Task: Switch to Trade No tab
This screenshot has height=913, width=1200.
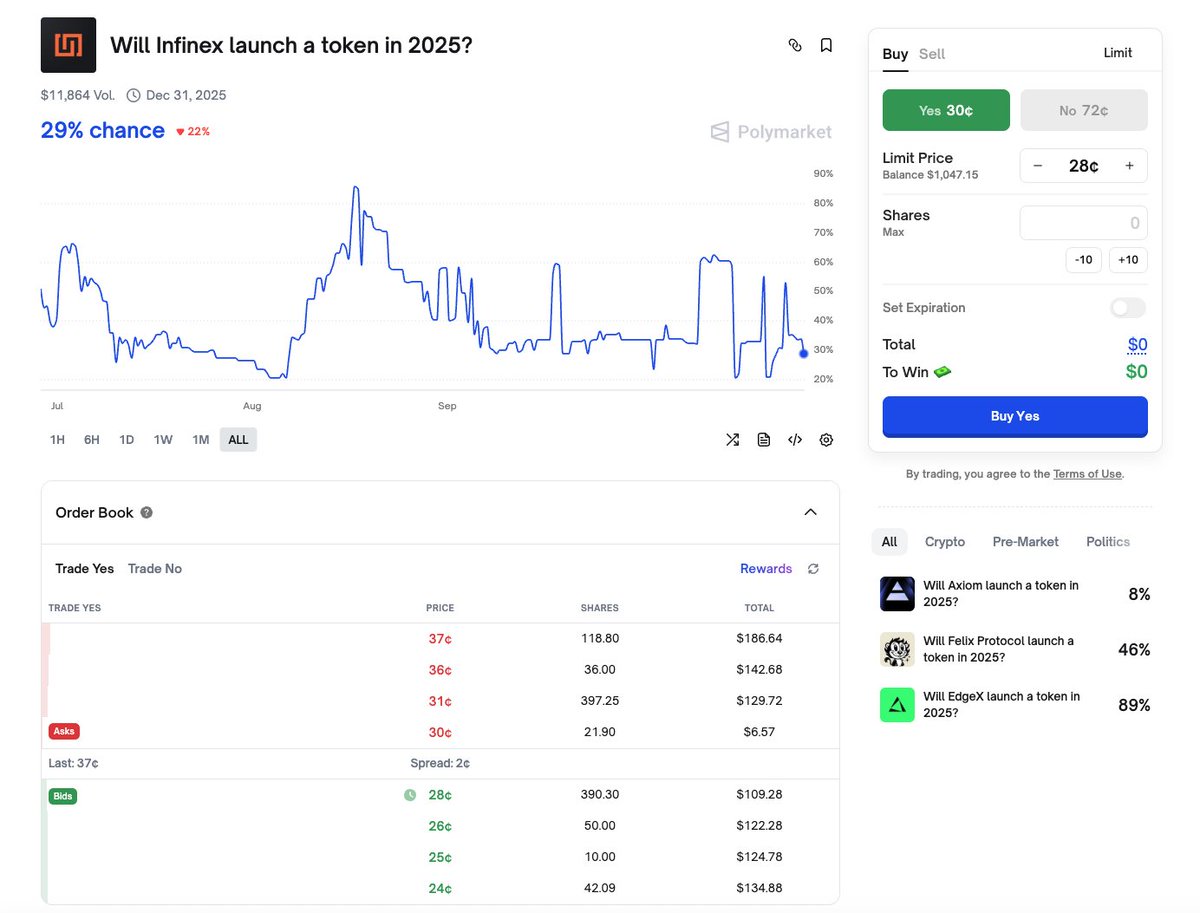Action: [155, 569]
